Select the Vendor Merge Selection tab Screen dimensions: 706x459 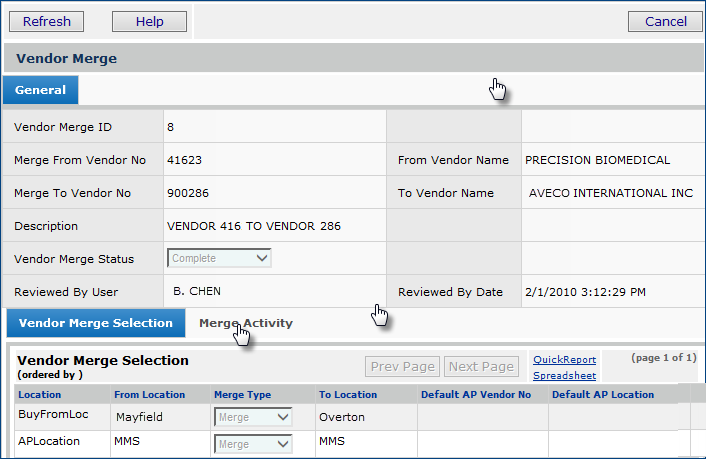96,323
